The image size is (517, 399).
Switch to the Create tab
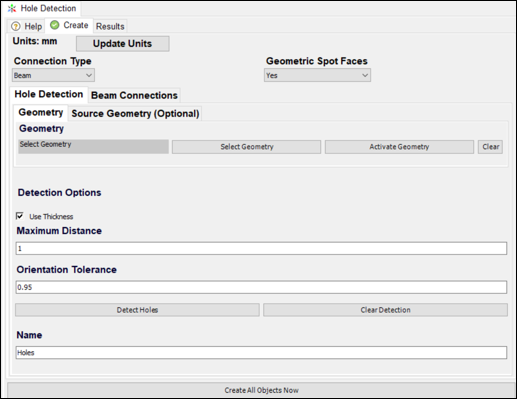[x=69, y=25]
